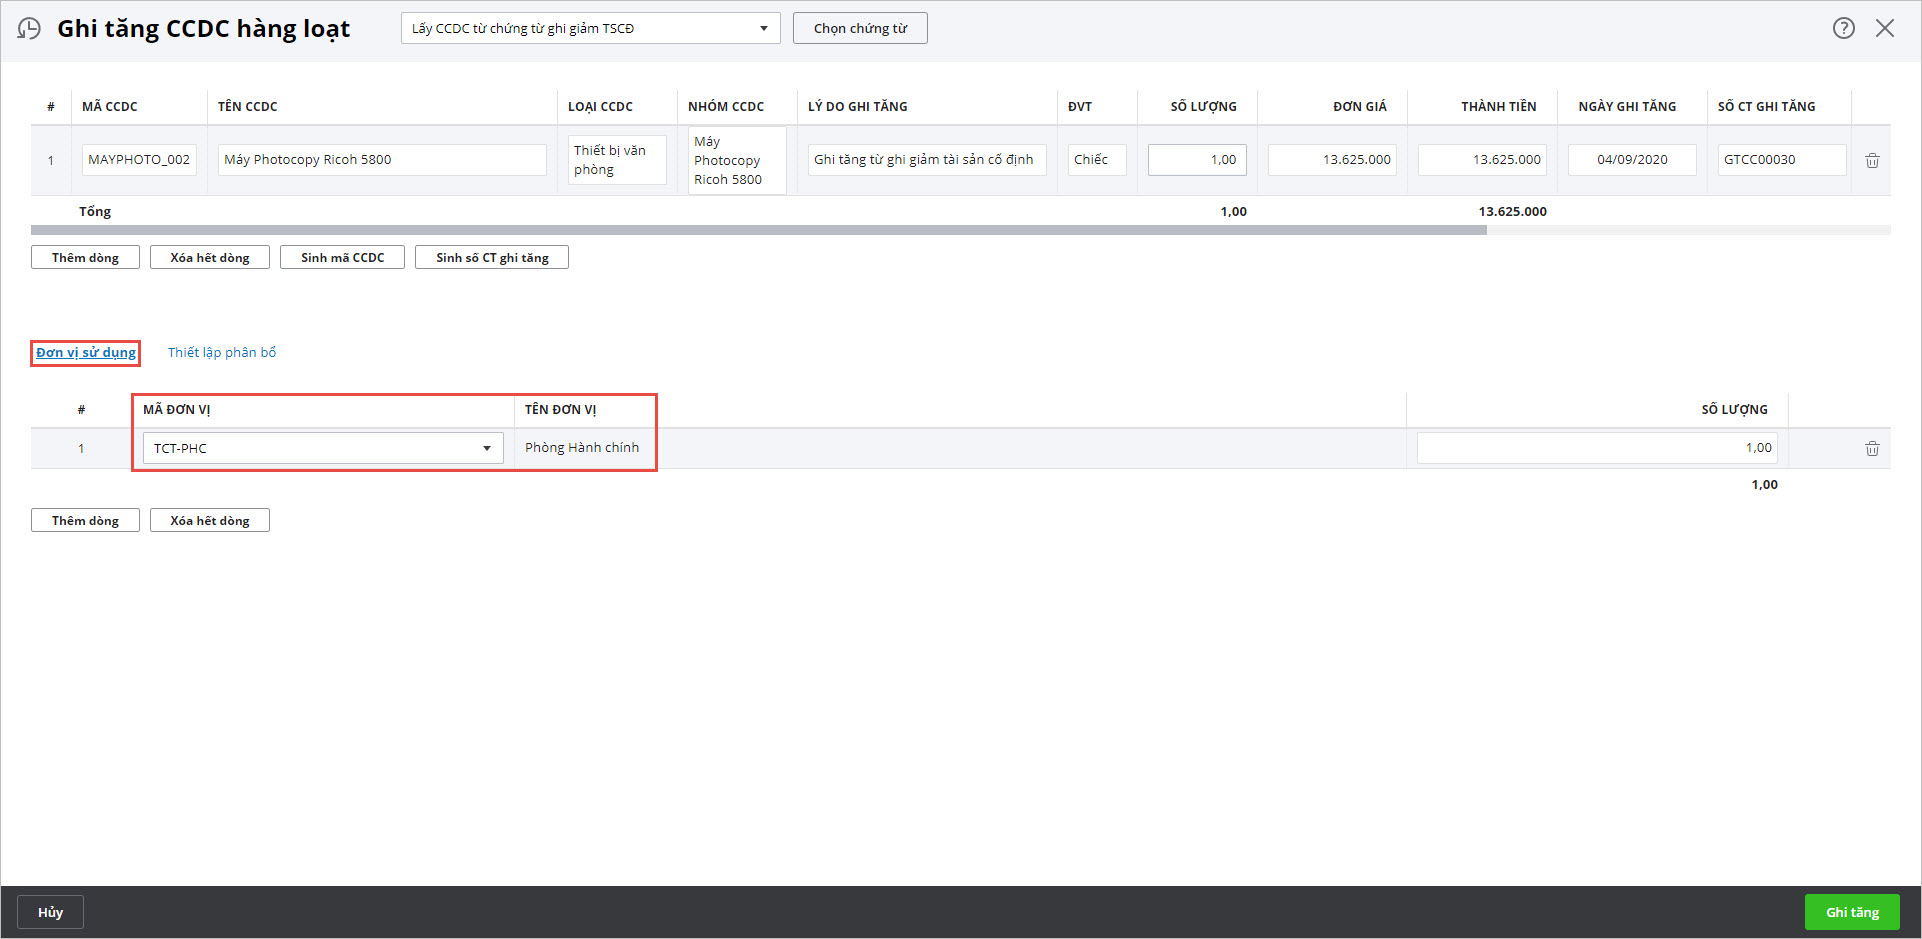Click the history clock icon beside title

tap(30, 28)
